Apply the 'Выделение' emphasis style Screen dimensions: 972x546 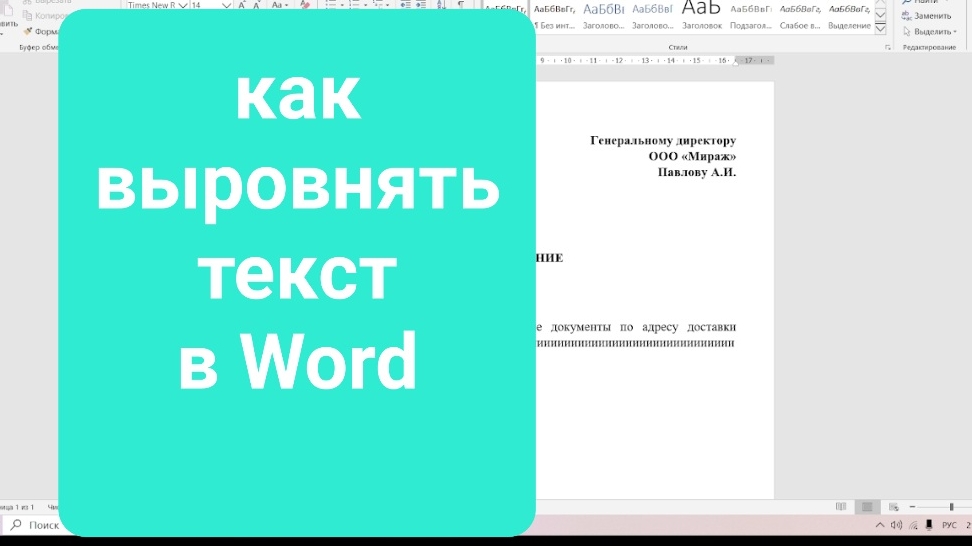[849, 16]
